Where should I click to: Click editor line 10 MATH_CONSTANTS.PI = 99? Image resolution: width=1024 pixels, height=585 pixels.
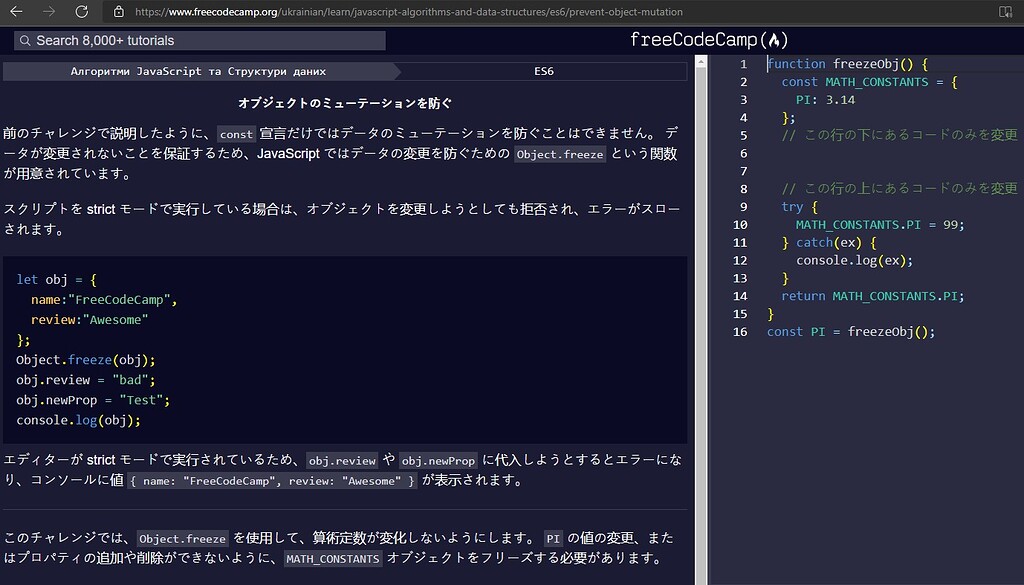click(879, 225)
